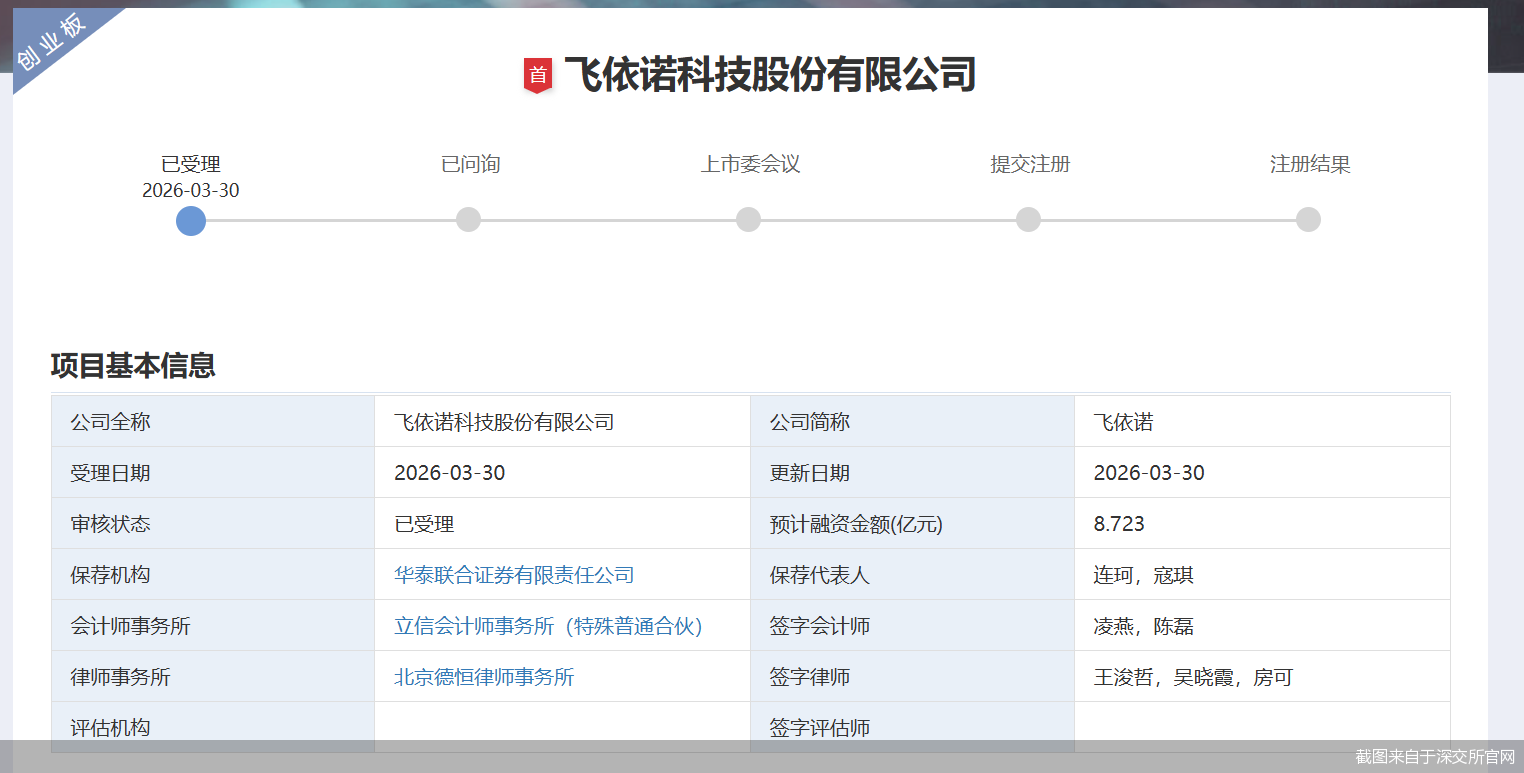Click the progress bar between 已受理 and 已问询

click(330, 220)
